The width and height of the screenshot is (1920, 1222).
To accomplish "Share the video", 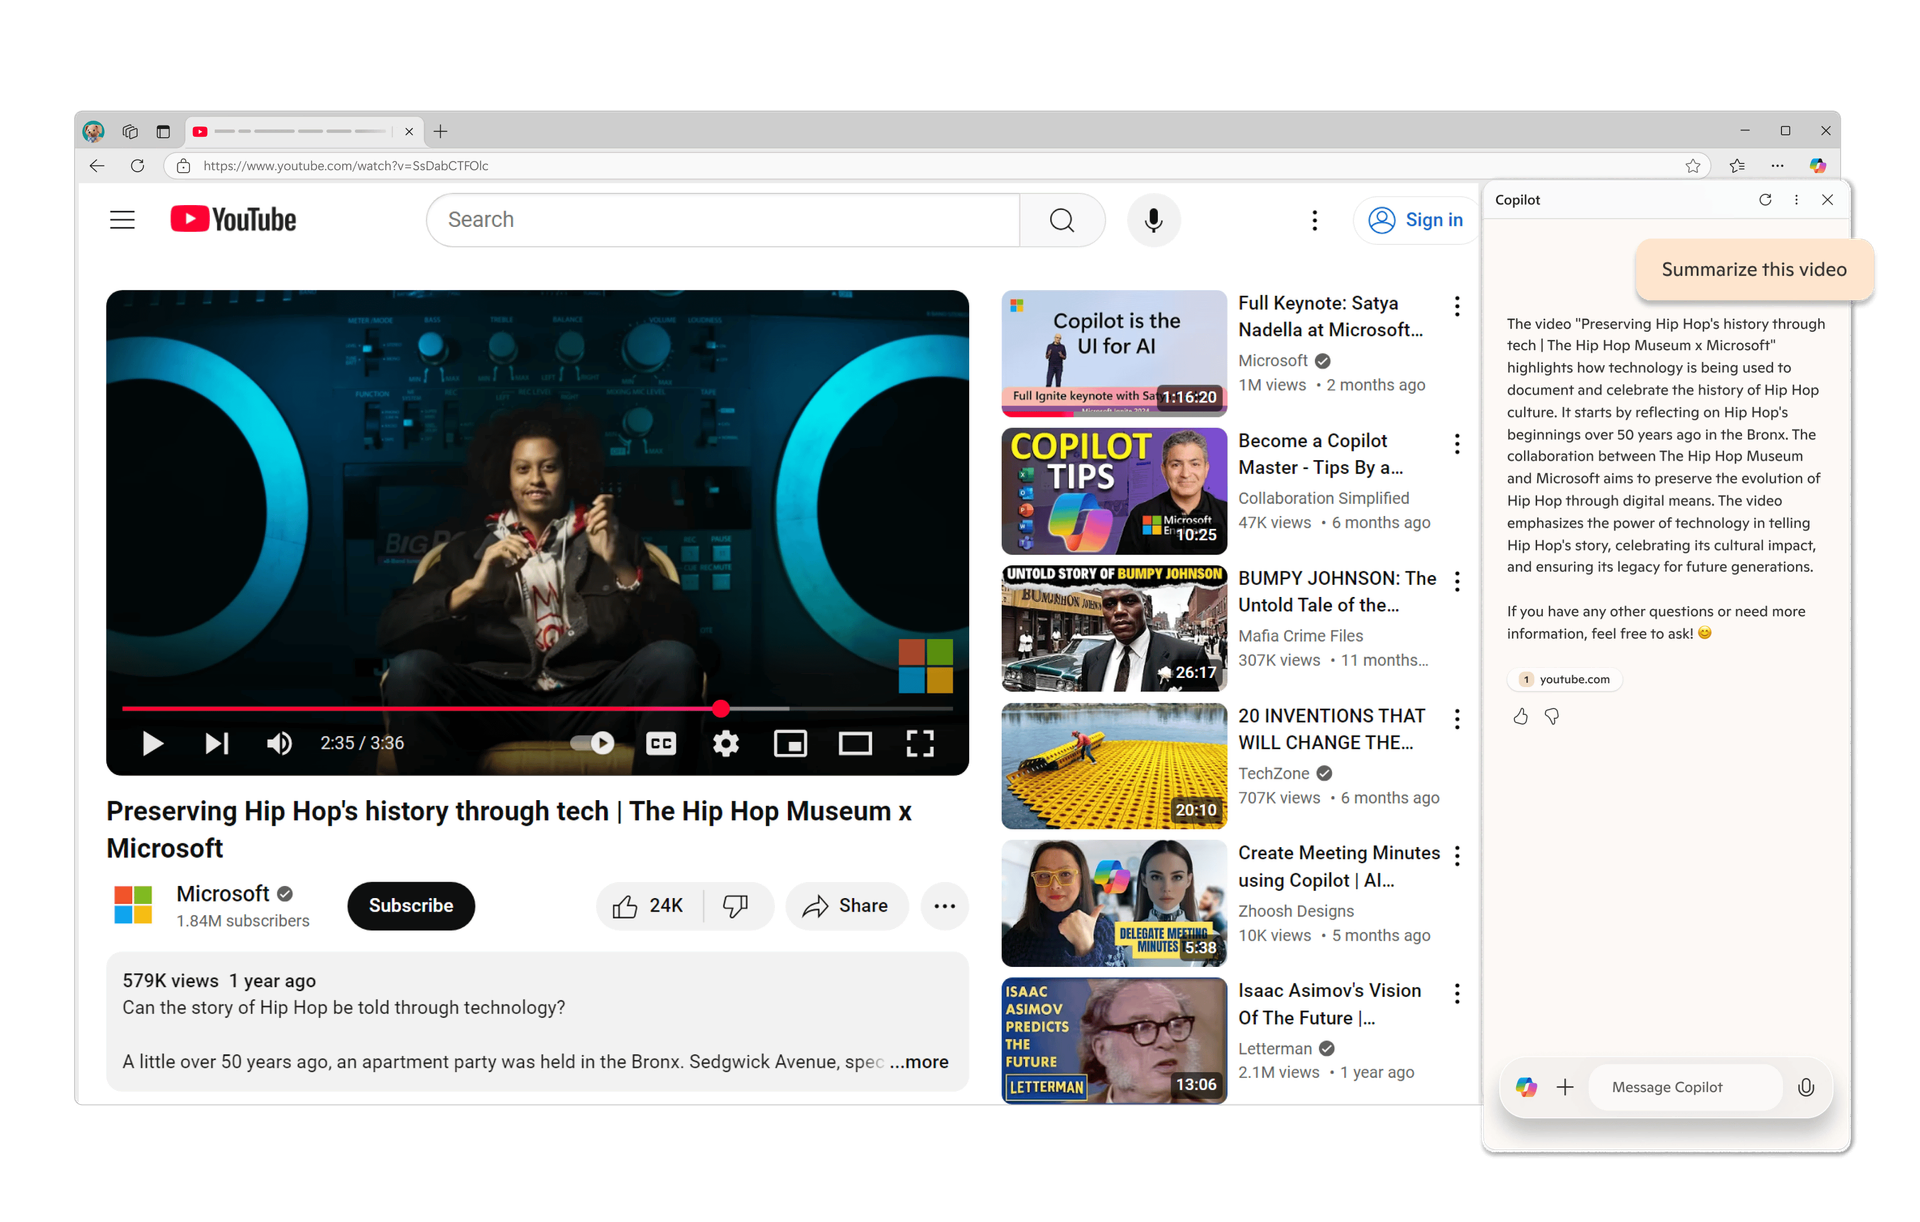I will (846, 906).
